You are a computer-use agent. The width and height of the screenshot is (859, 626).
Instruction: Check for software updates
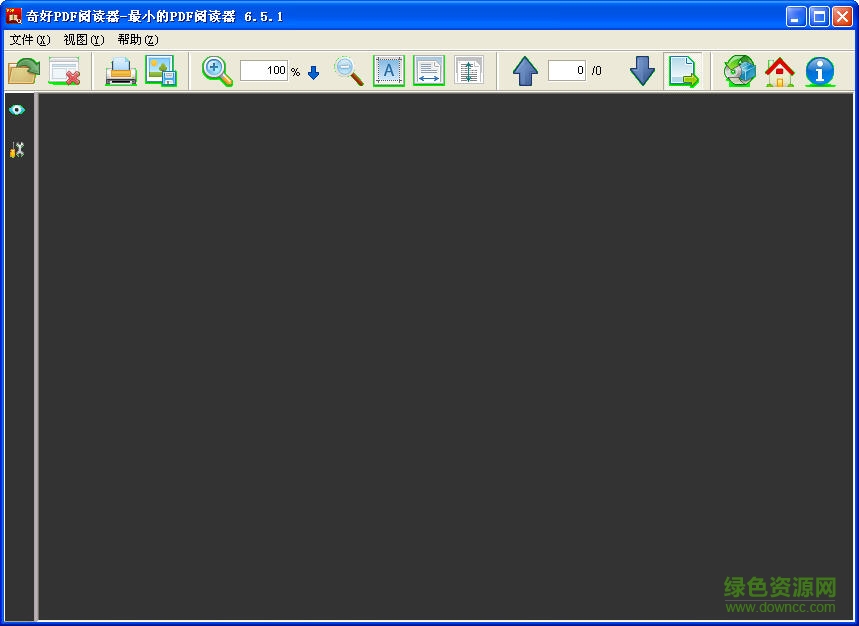click(x=739, y=70)
